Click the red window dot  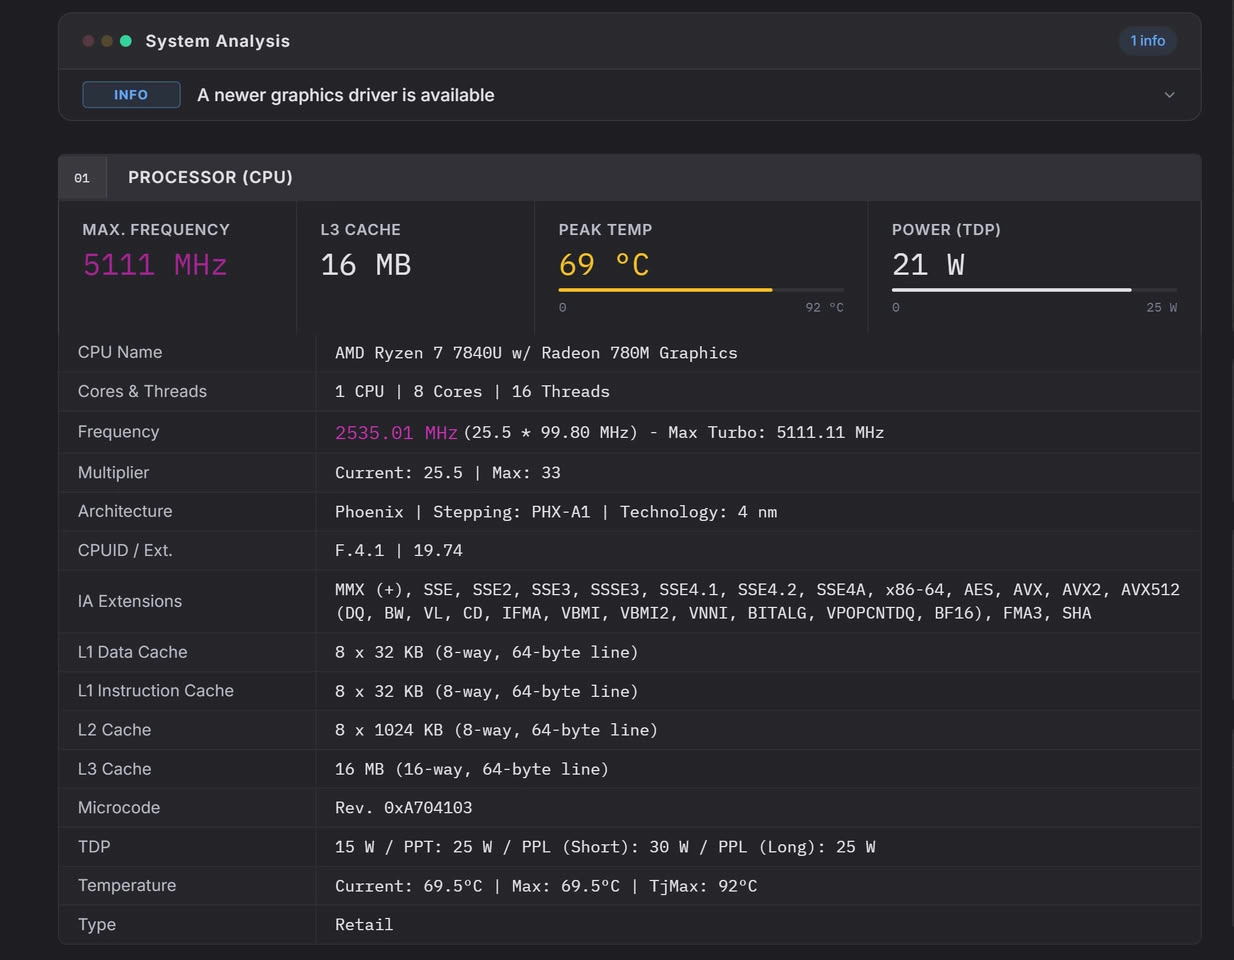pyautogui.click(x=88, y=41)
